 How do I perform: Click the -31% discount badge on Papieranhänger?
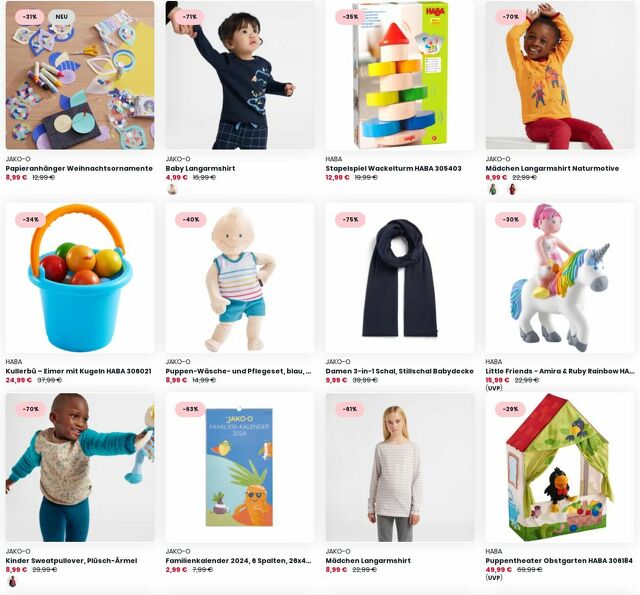pos(30,17)
